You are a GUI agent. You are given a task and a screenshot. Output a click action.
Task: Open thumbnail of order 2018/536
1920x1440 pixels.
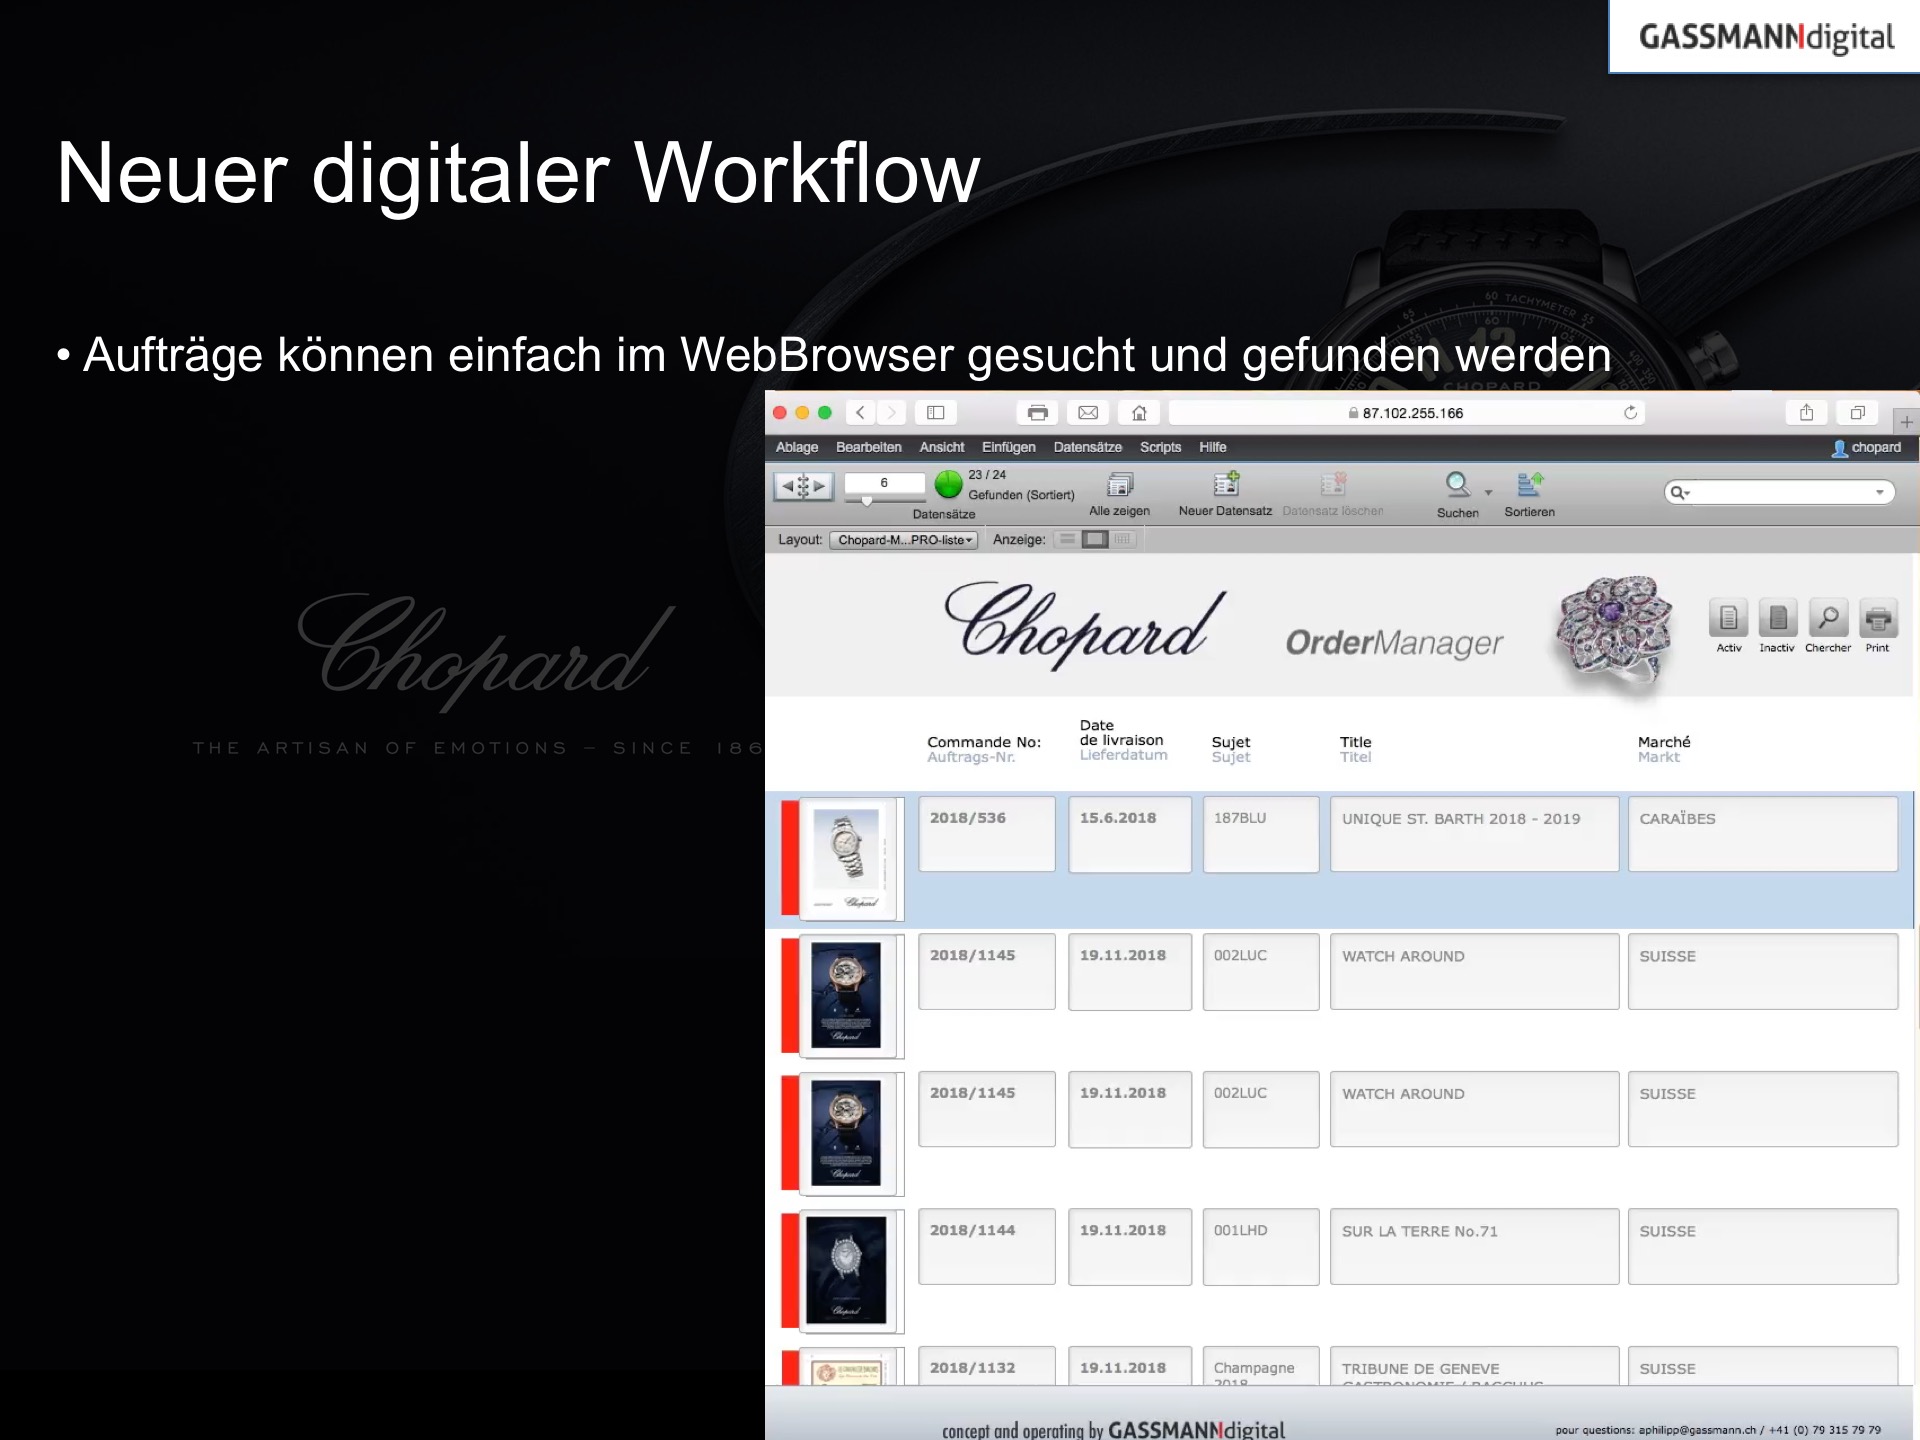click(x=847, y=858)
